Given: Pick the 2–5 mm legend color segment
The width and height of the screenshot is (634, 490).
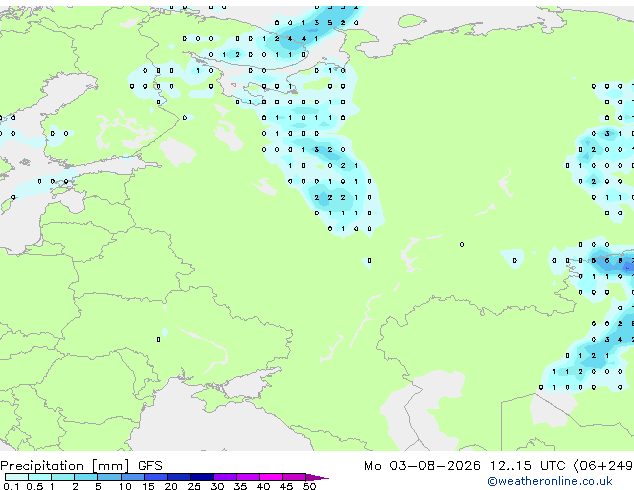Looking at the screenshot, I should pos(86,477).
